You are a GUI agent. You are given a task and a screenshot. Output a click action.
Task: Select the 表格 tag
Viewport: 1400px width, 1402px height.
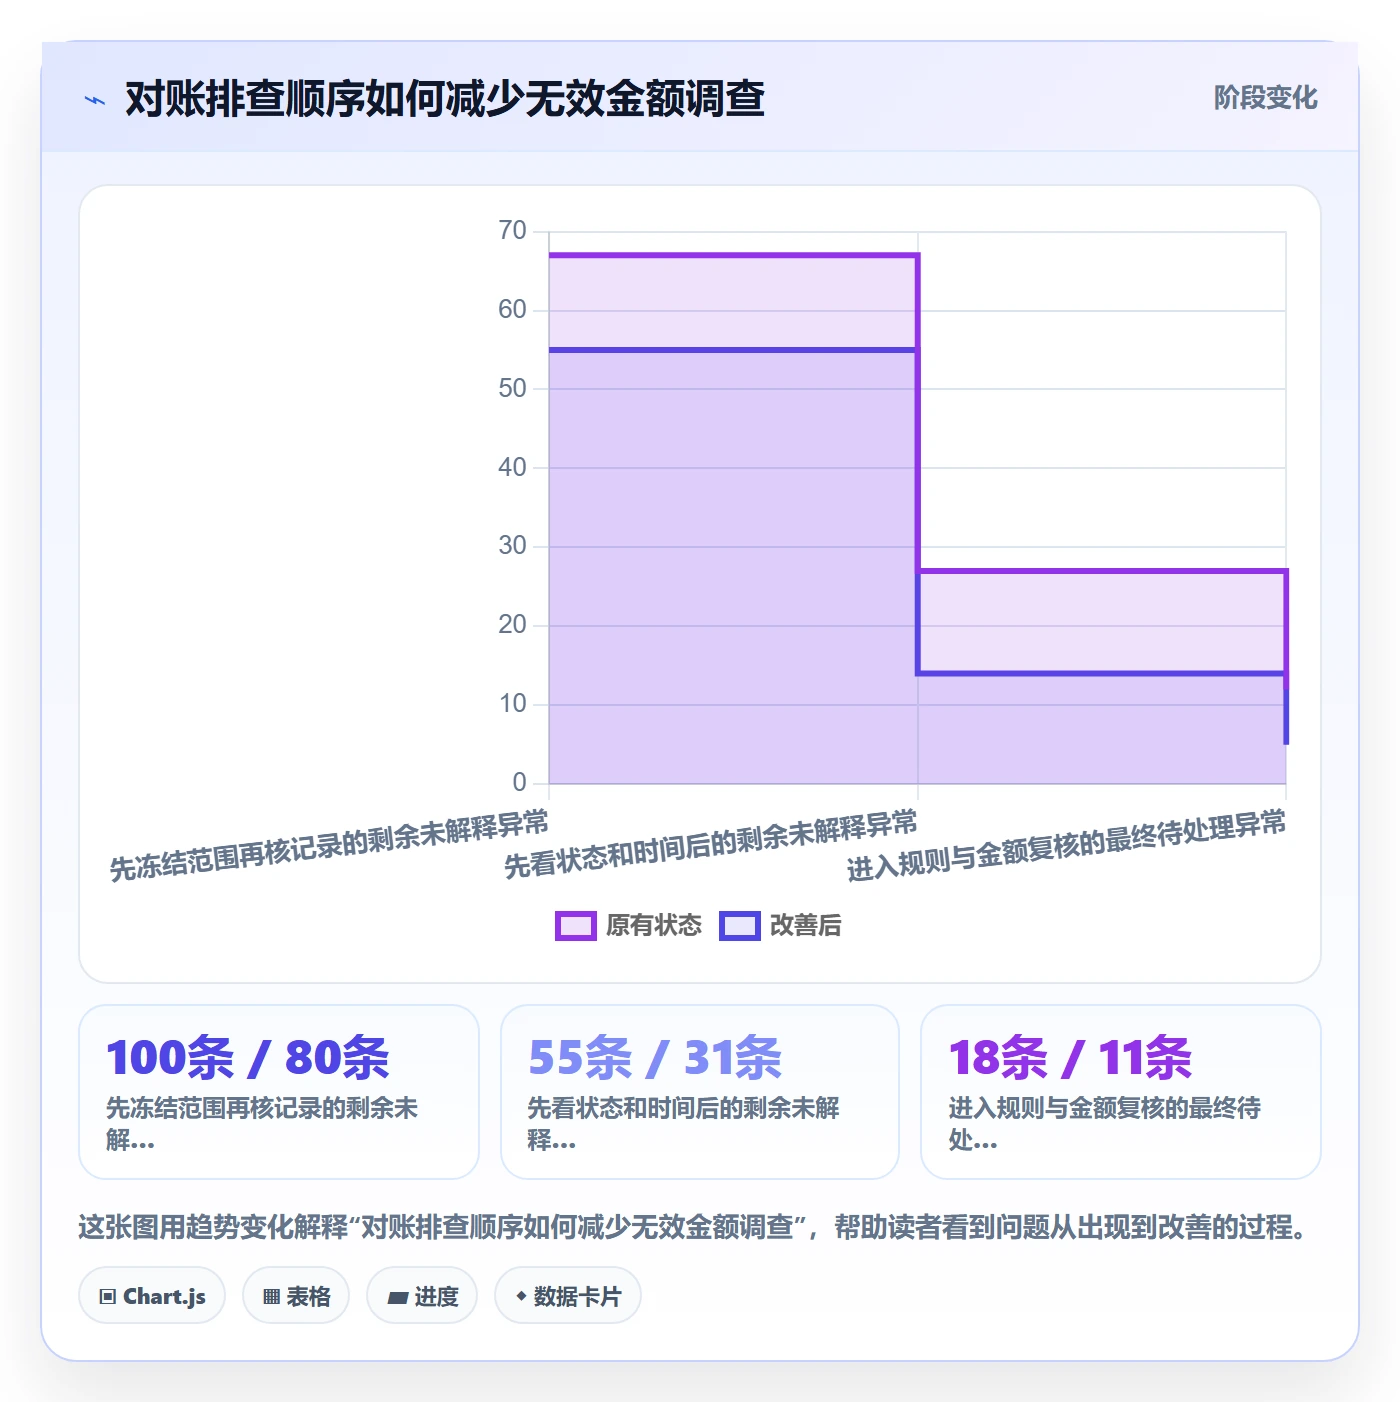[296, 1296]
